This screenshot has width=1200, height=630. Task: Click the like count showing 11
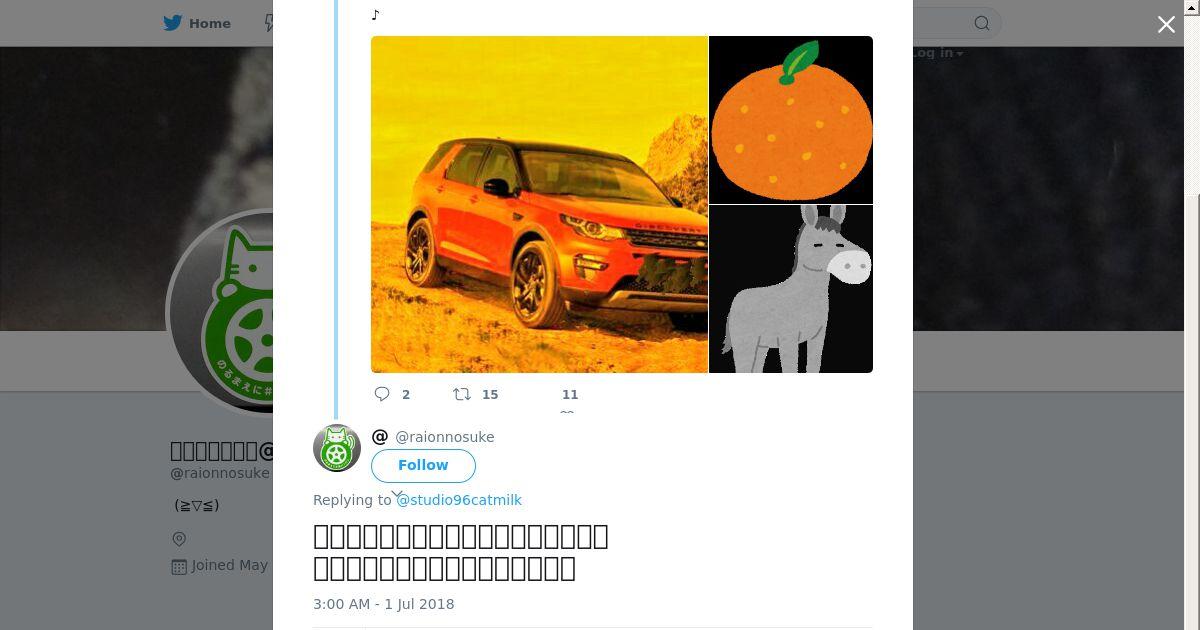[x=570, y=395]
